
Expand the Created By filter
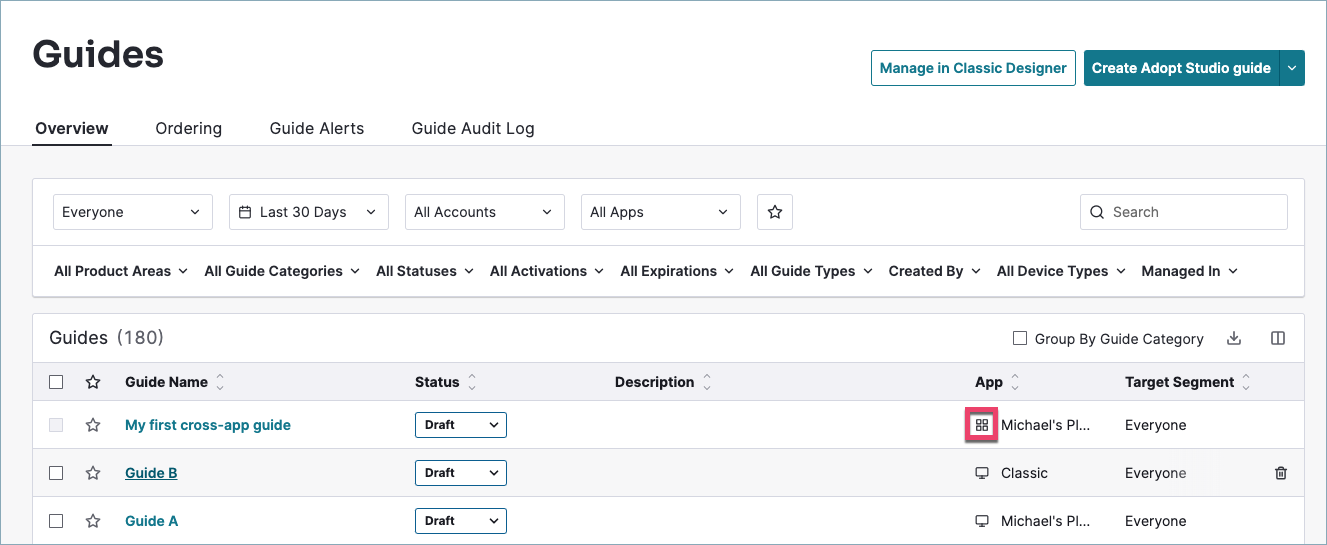935,271
